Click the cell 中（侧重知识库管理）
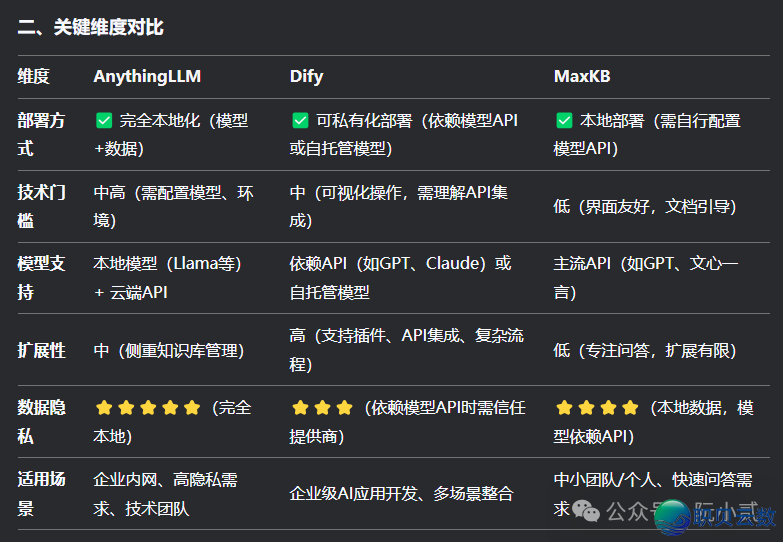 [169, 351]
